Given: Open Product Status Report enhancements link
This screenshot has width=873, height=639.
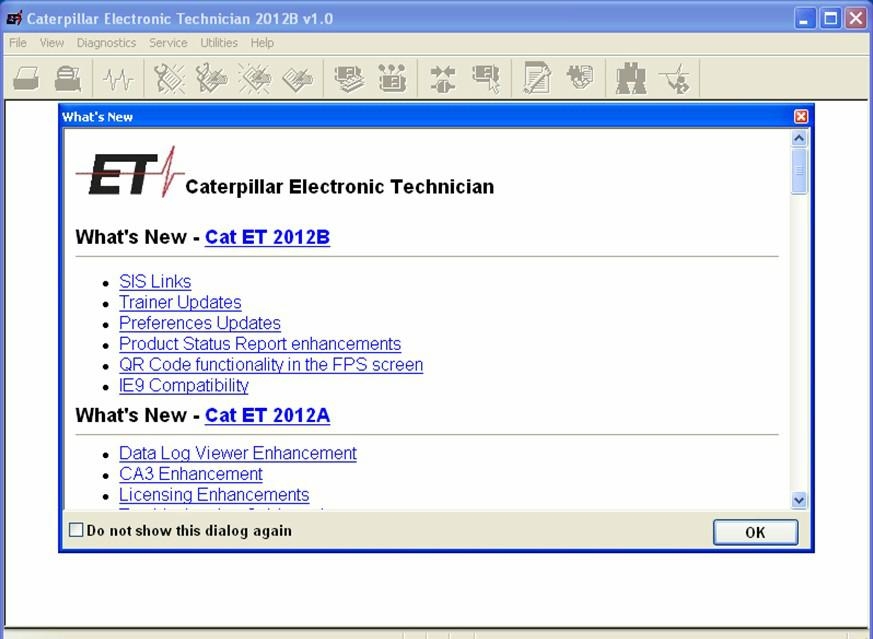Looking at the screenshot, I should point(259,344).
